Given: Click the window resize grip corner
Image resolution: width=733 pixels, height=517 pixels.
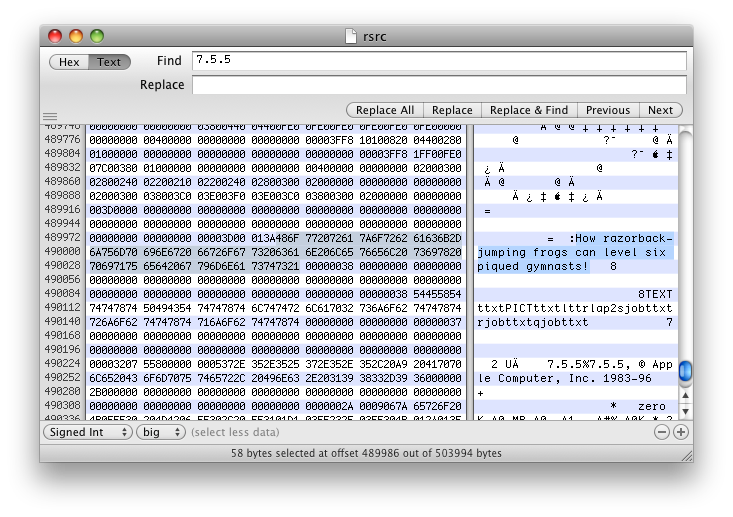Looking at the screenshot, I should click(x=687, y=456).
